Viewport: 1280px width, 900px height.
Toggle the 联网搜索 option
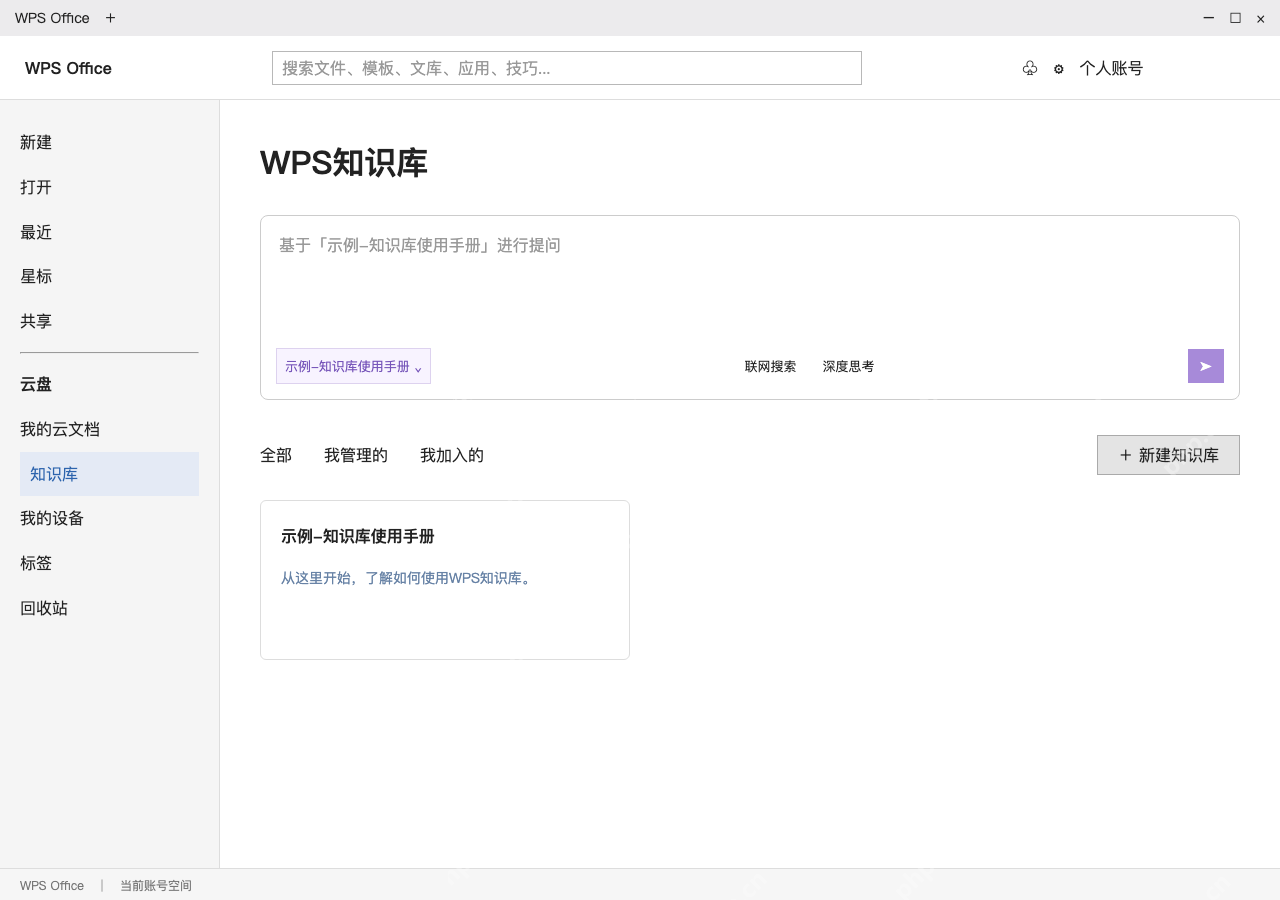pyautogui.click(x=770, y=366)
